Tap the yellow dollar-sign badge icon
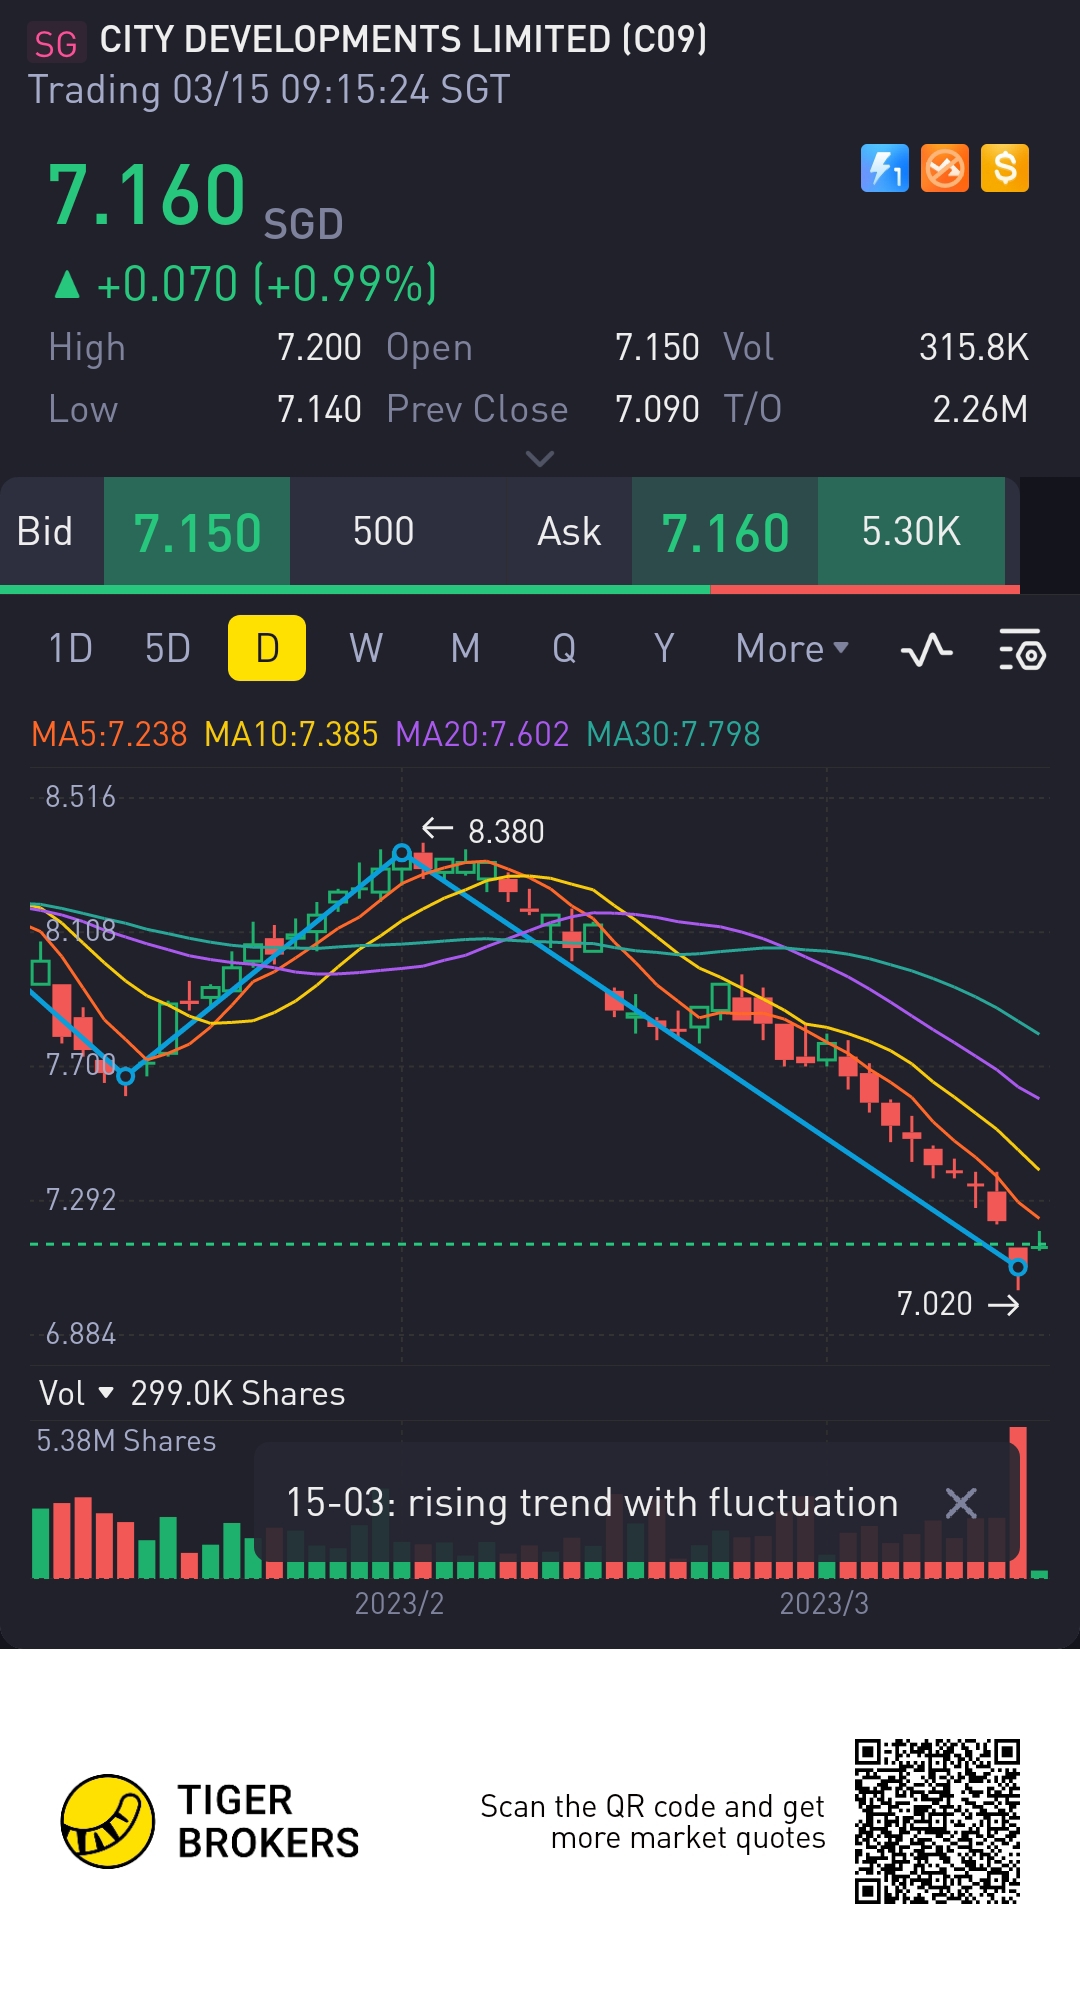The height and width of the screenshot is (1994, 1080). [x=1005, y=168]
